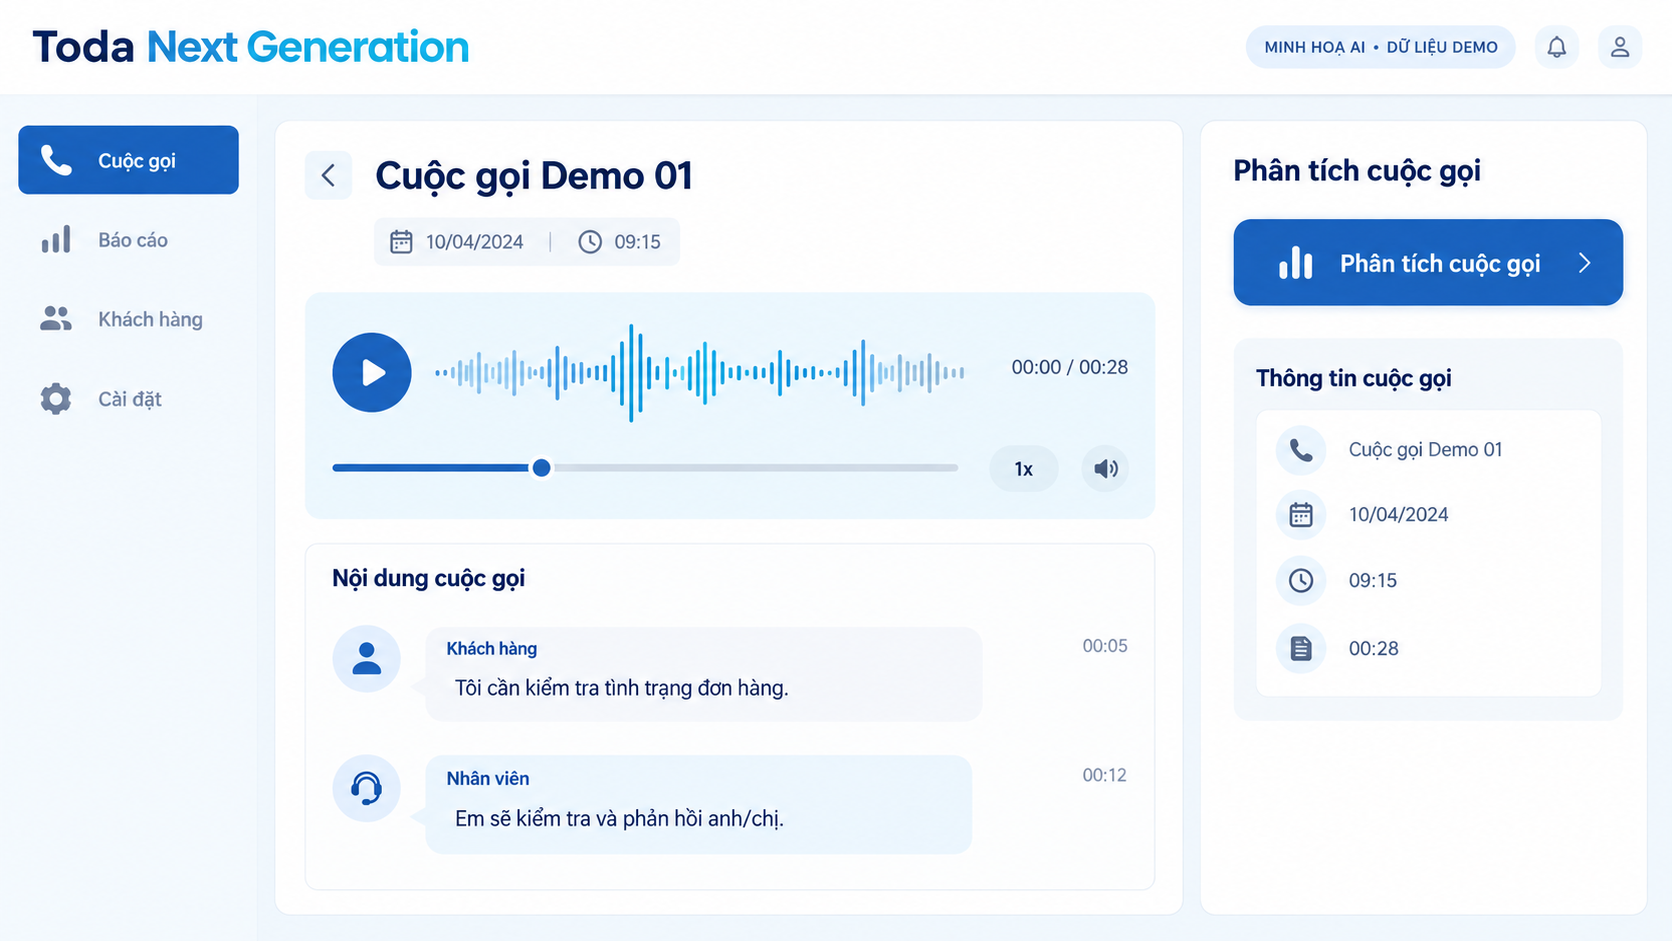1672x941 pixels.
Task: Click the bar chart icon next to Báo cáo
Action: (x=56, y=240)
